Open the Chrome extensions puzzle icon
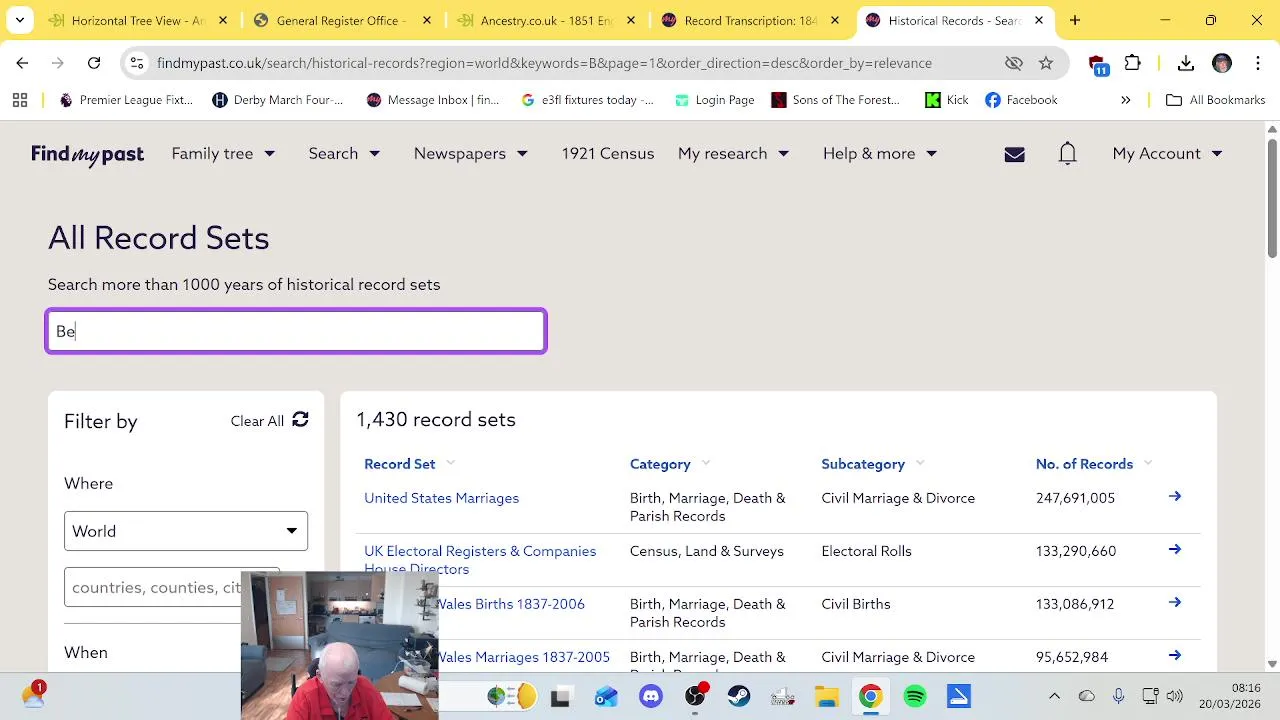Viewport: 1280px width, 720px height. click(1133, 63)
